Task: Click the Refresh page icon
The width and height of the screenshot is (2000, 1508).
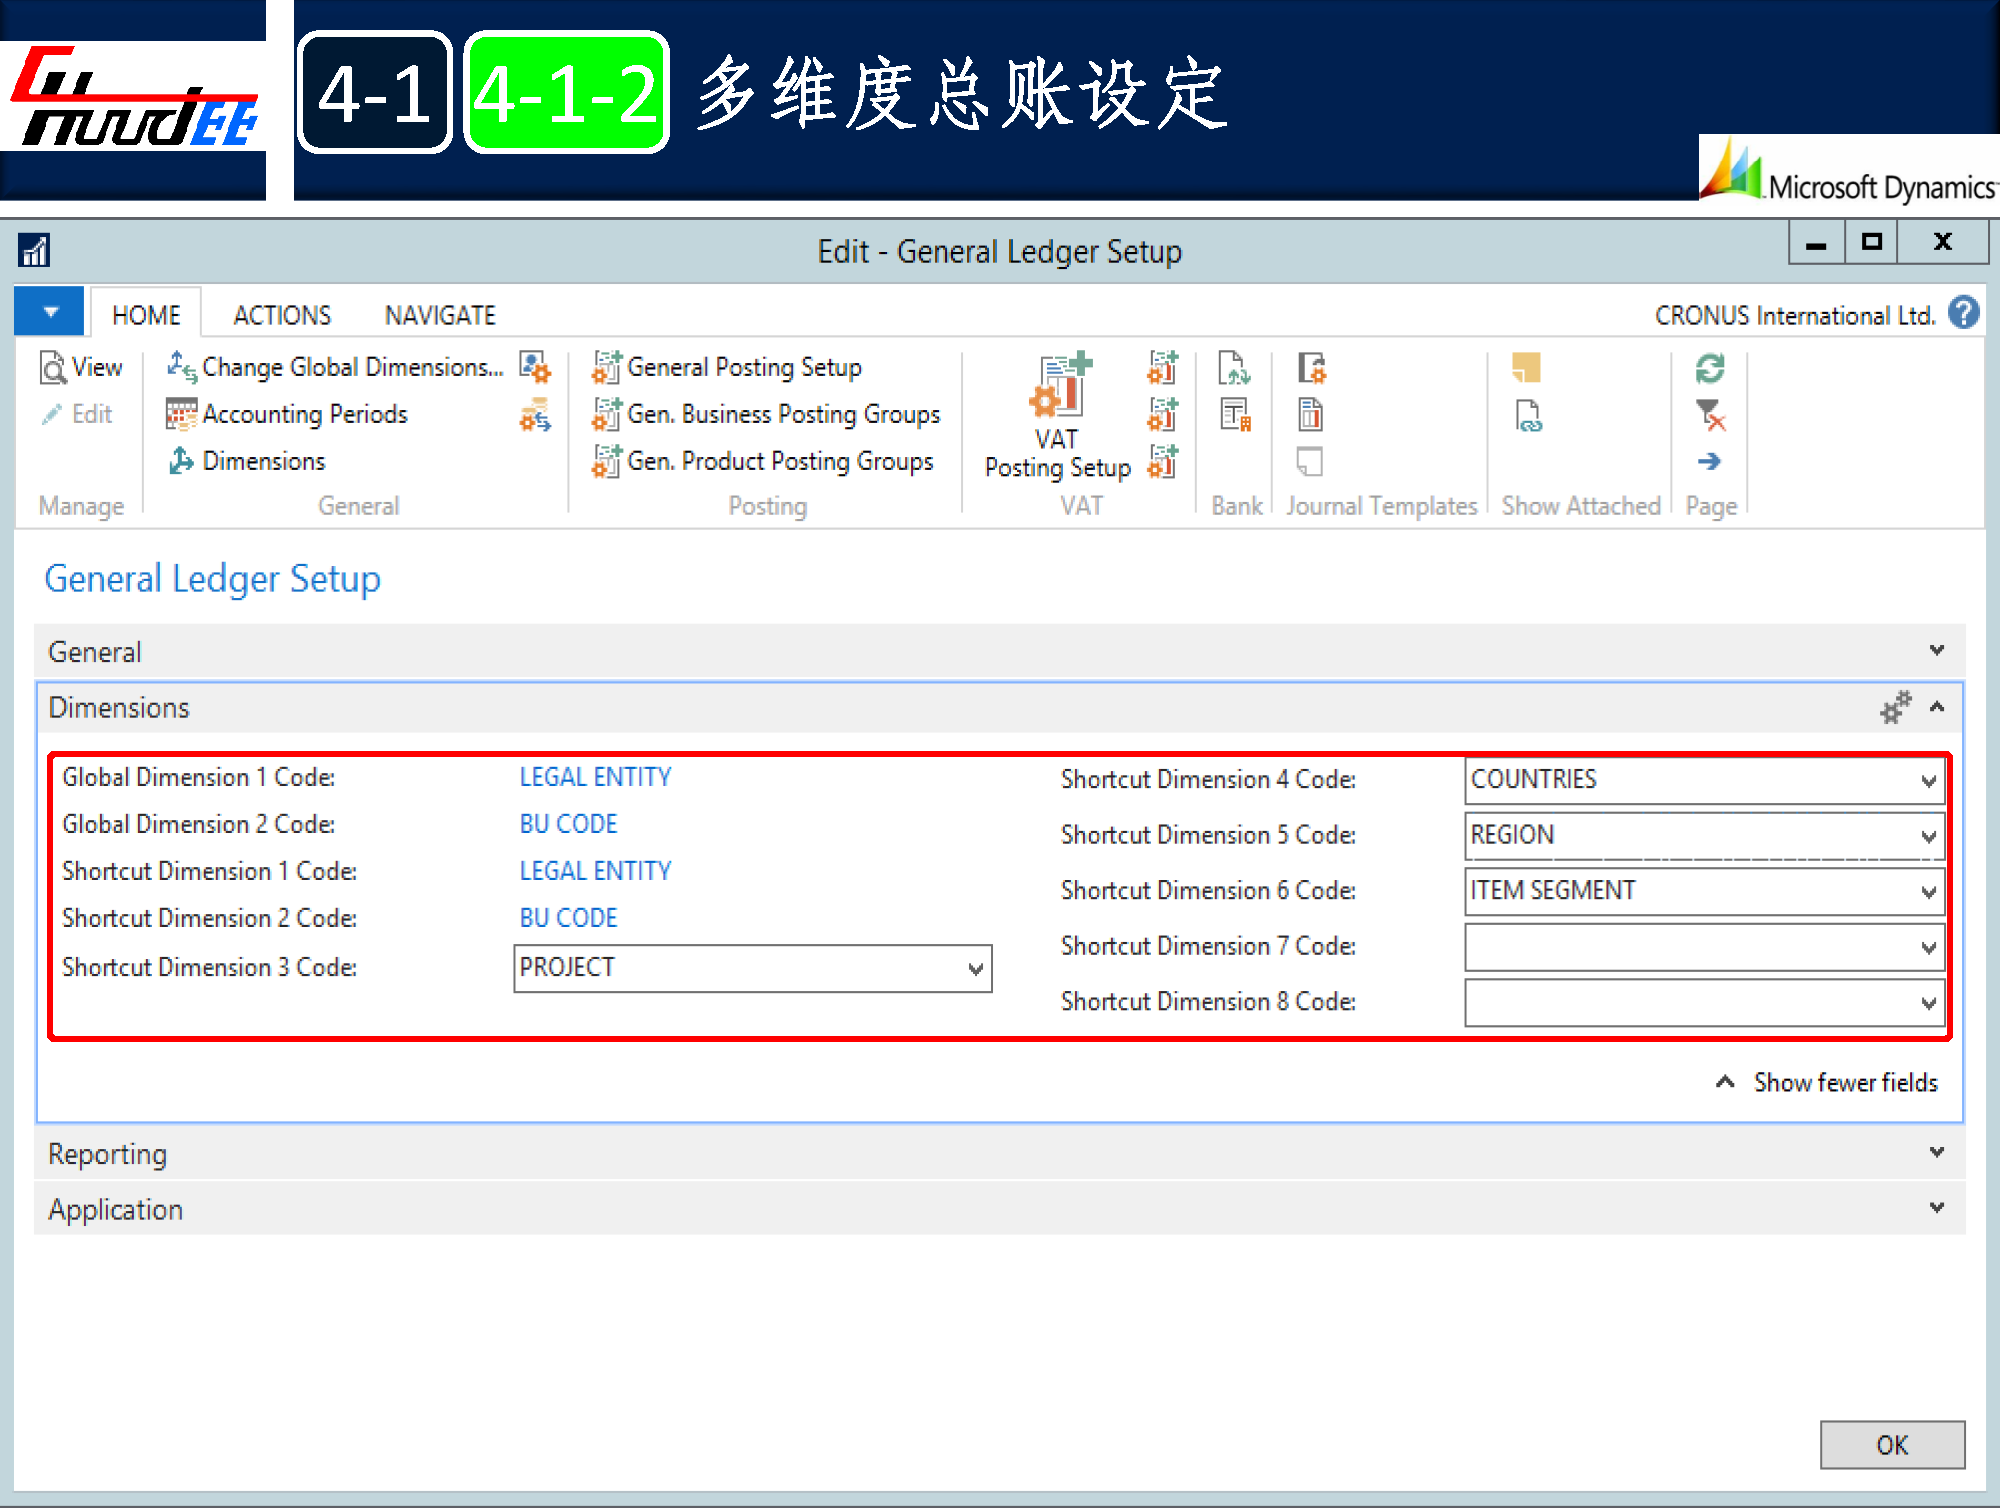Action: click(x=1709, y=368)
